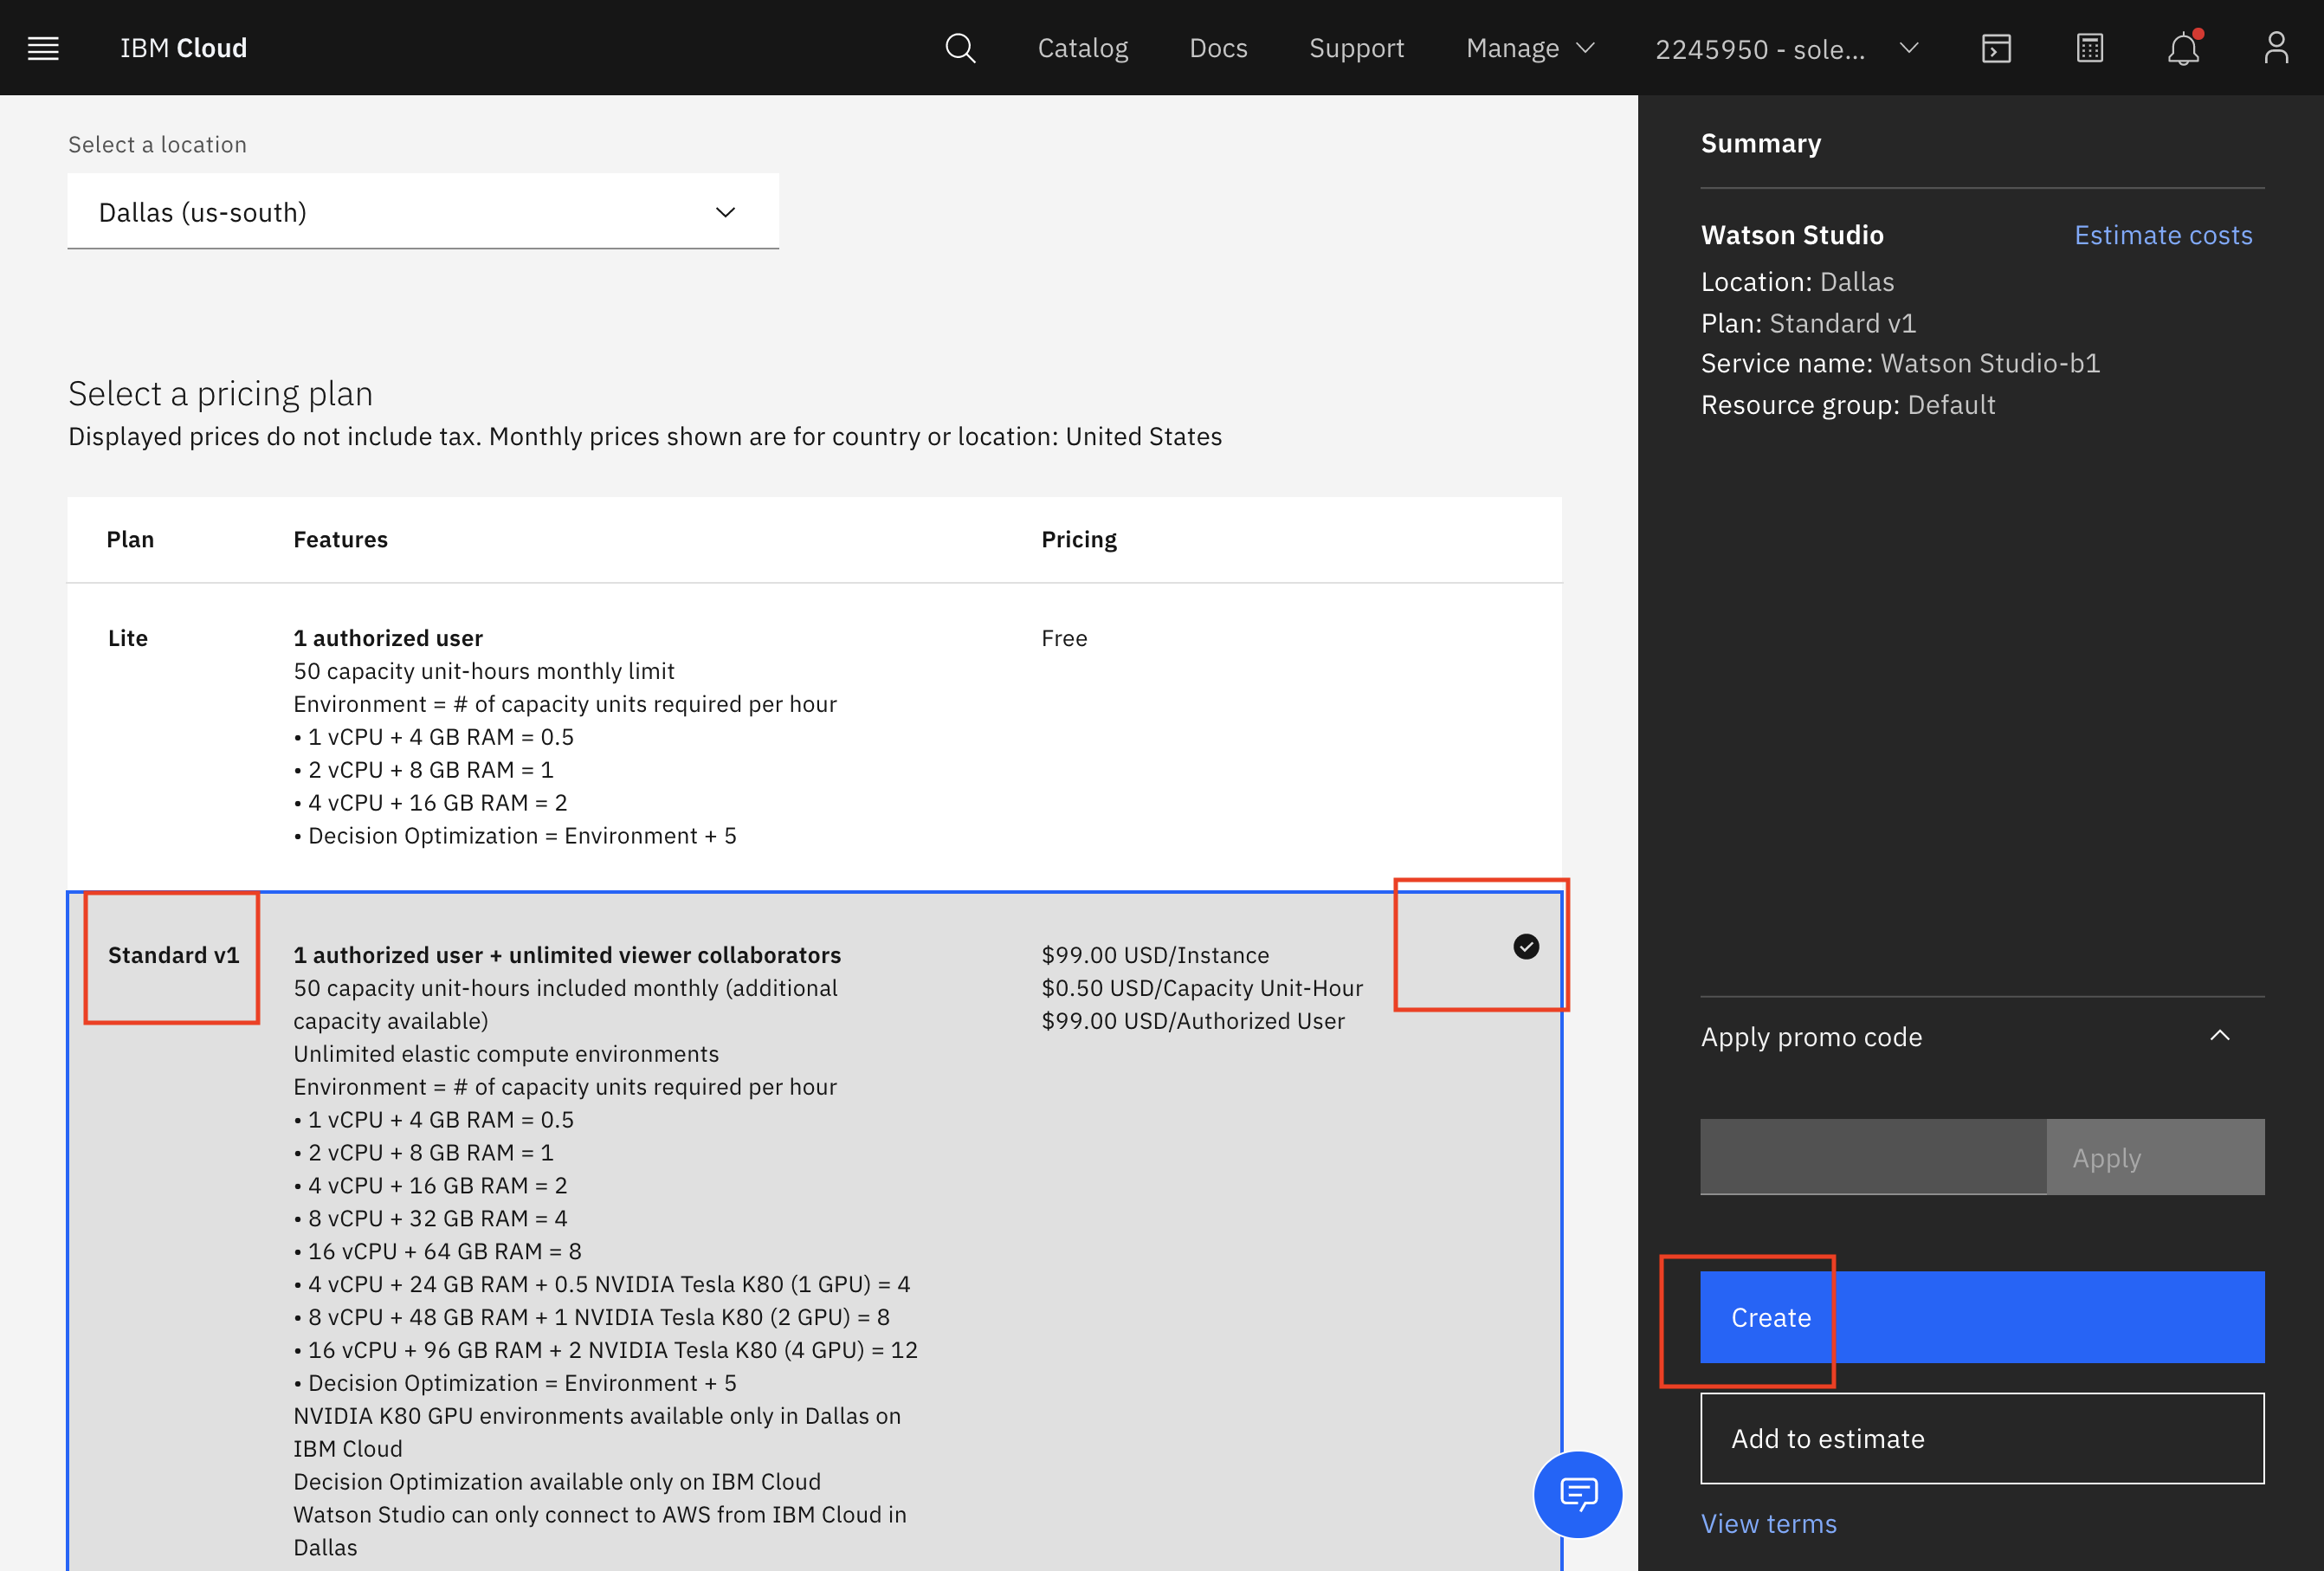Click the cost estimate calculator icon
2324x1571 pixels.
click(x=2089, y=48)
